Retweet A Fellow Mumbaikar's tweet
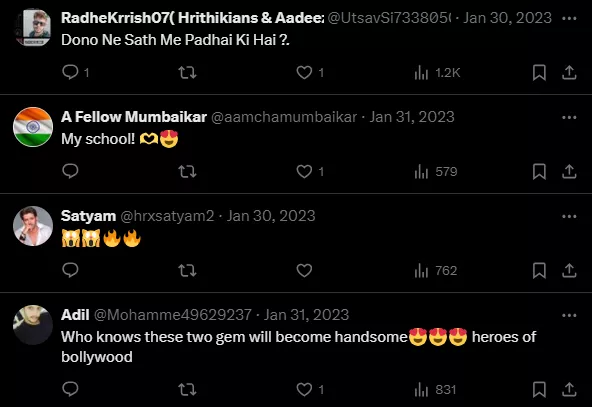 tap(187, 171)
